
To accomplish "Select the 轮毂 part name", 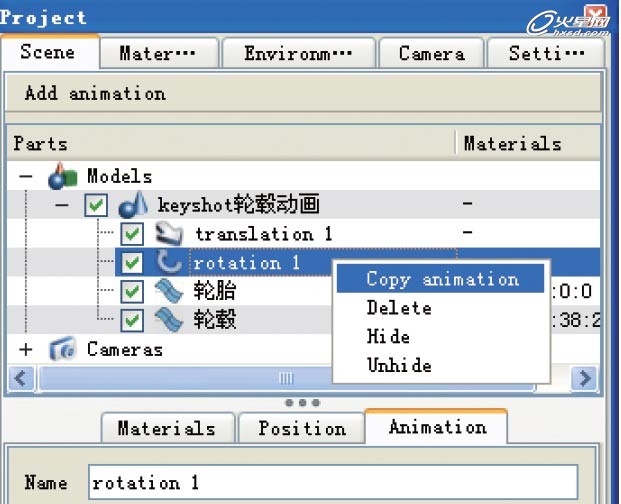I will (x=214, y=320).
